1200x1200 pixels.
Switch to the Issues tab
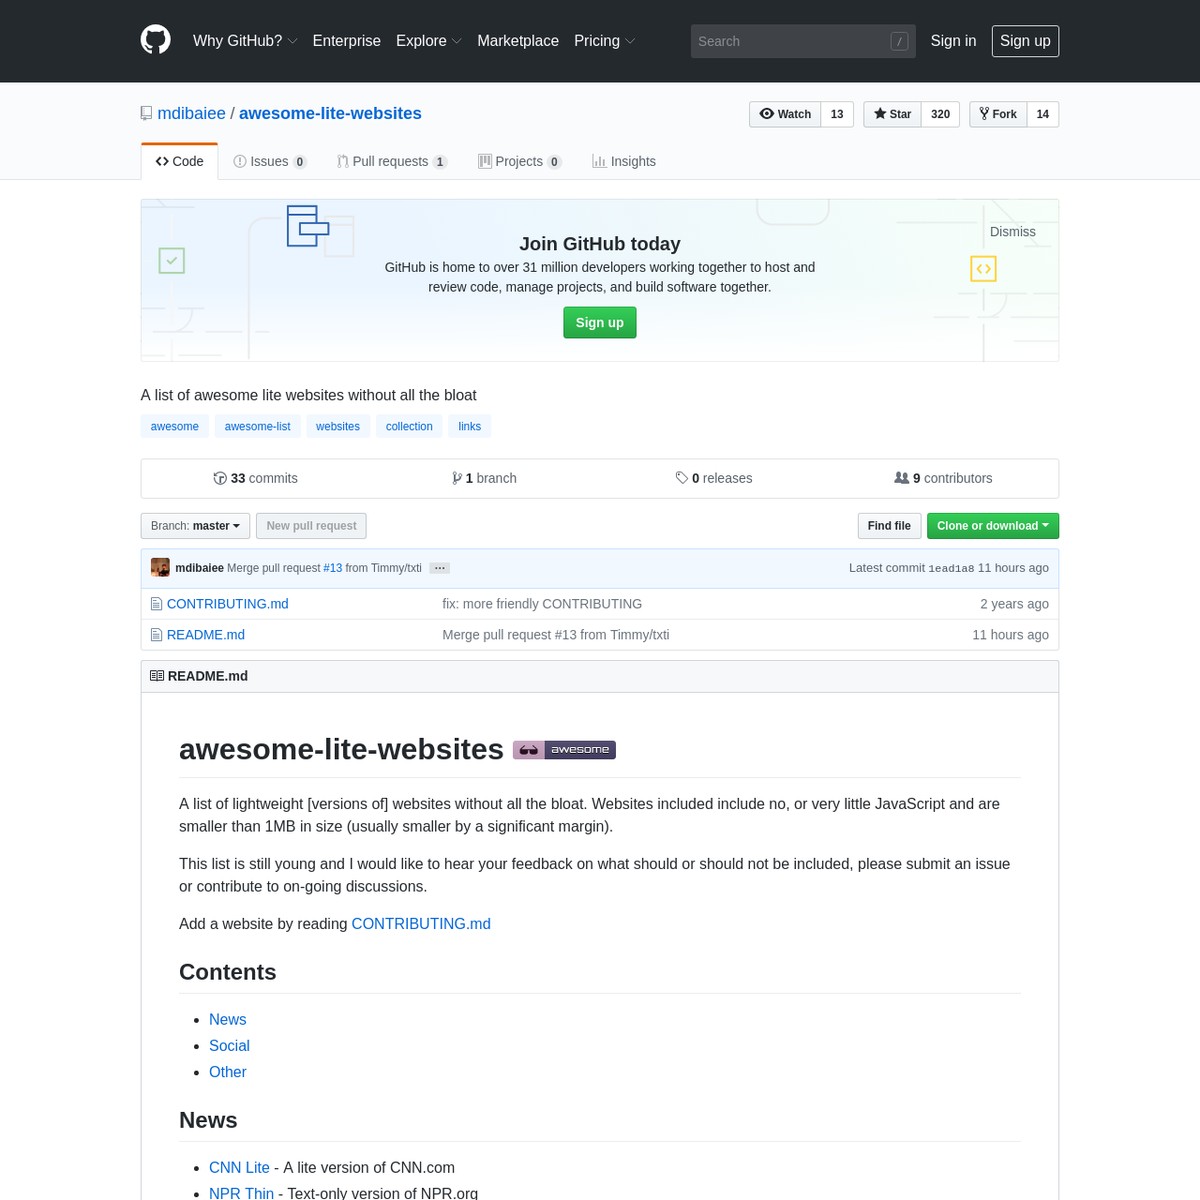coord(270,161)
